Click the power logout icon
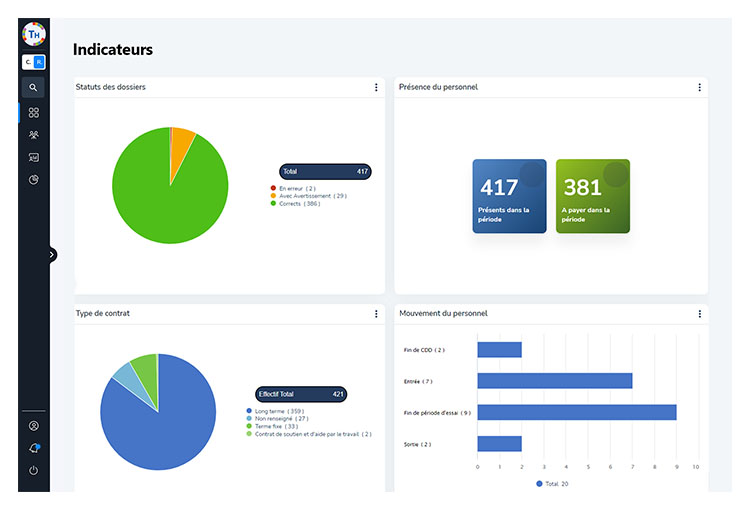The height and width of the screenshot is (510, 750). click(33, 470)
